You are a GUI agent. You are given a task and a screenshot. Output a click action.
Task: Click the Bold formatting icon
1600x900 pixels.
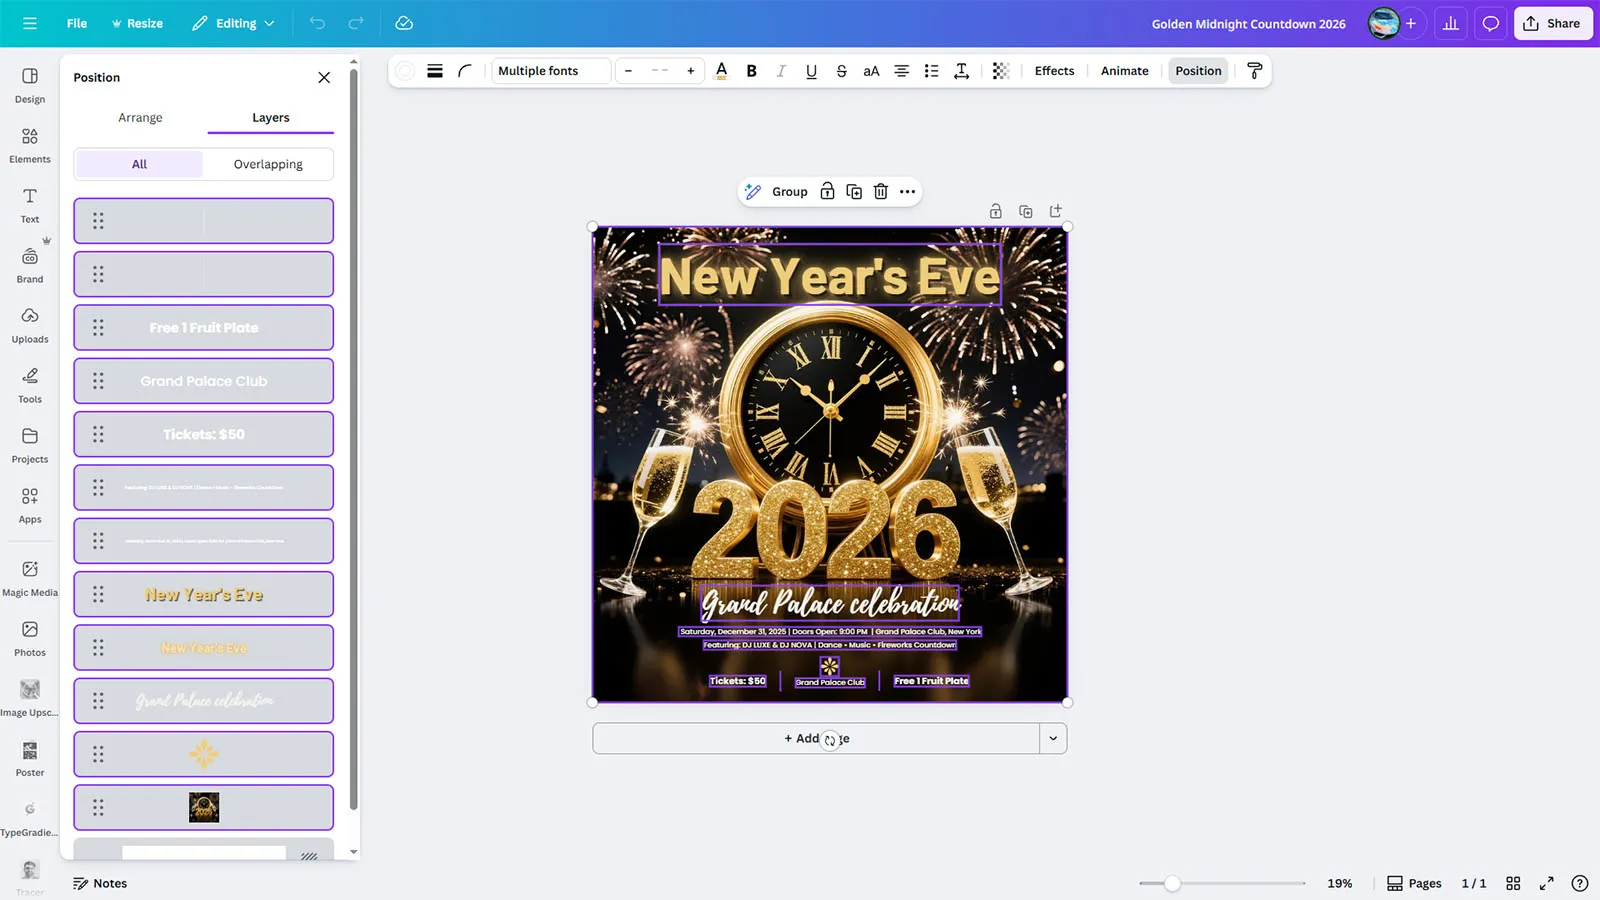[x=751, y=71]
